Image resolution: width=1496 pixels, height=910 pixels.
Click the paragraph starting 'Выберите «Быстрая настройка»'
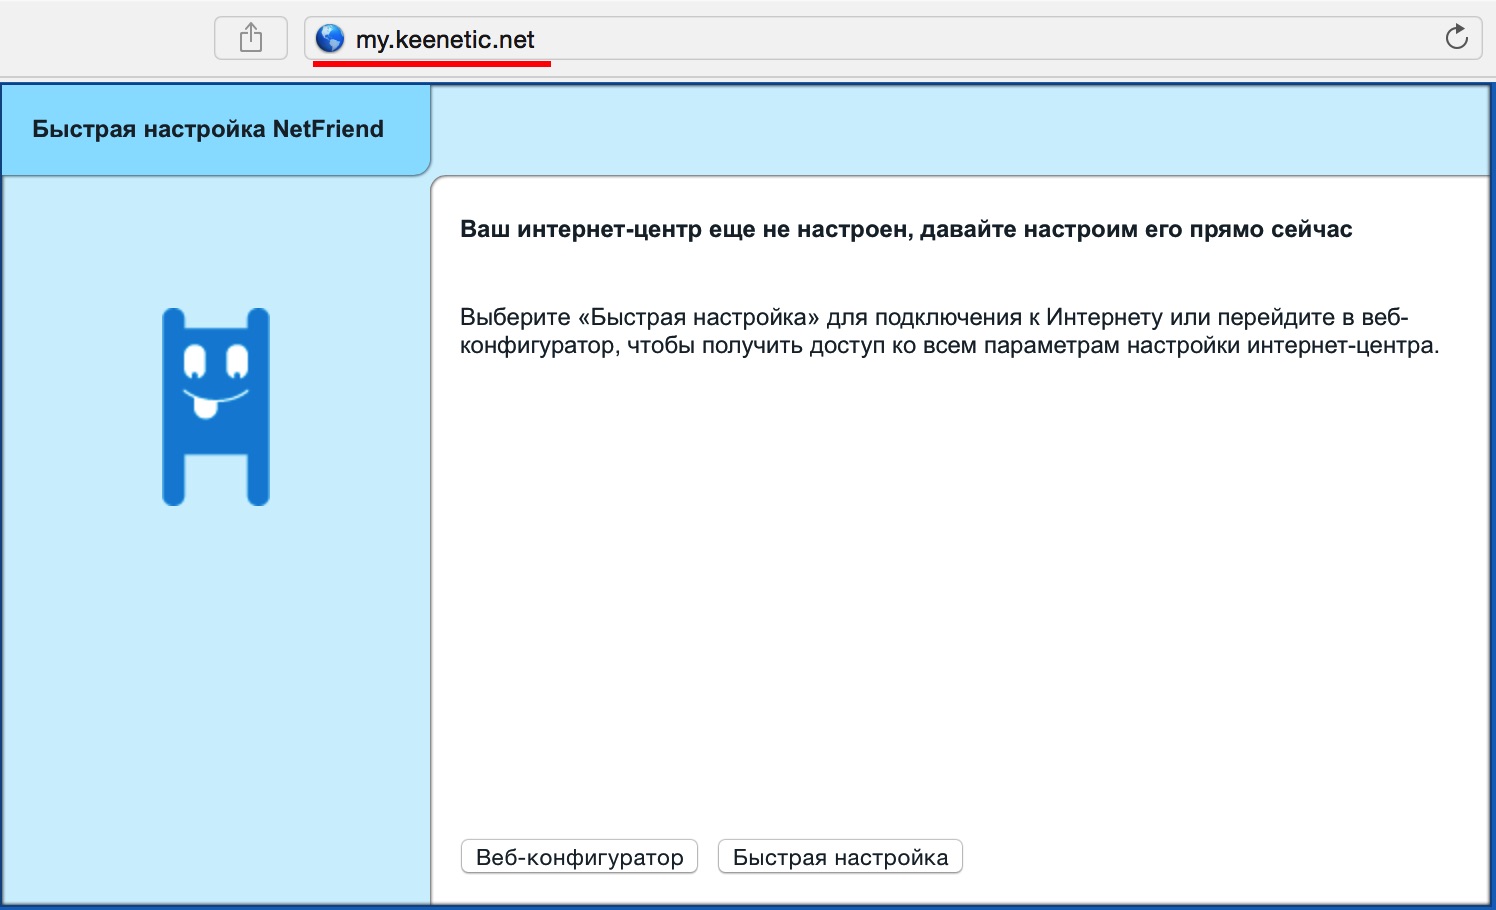[949, 331]
